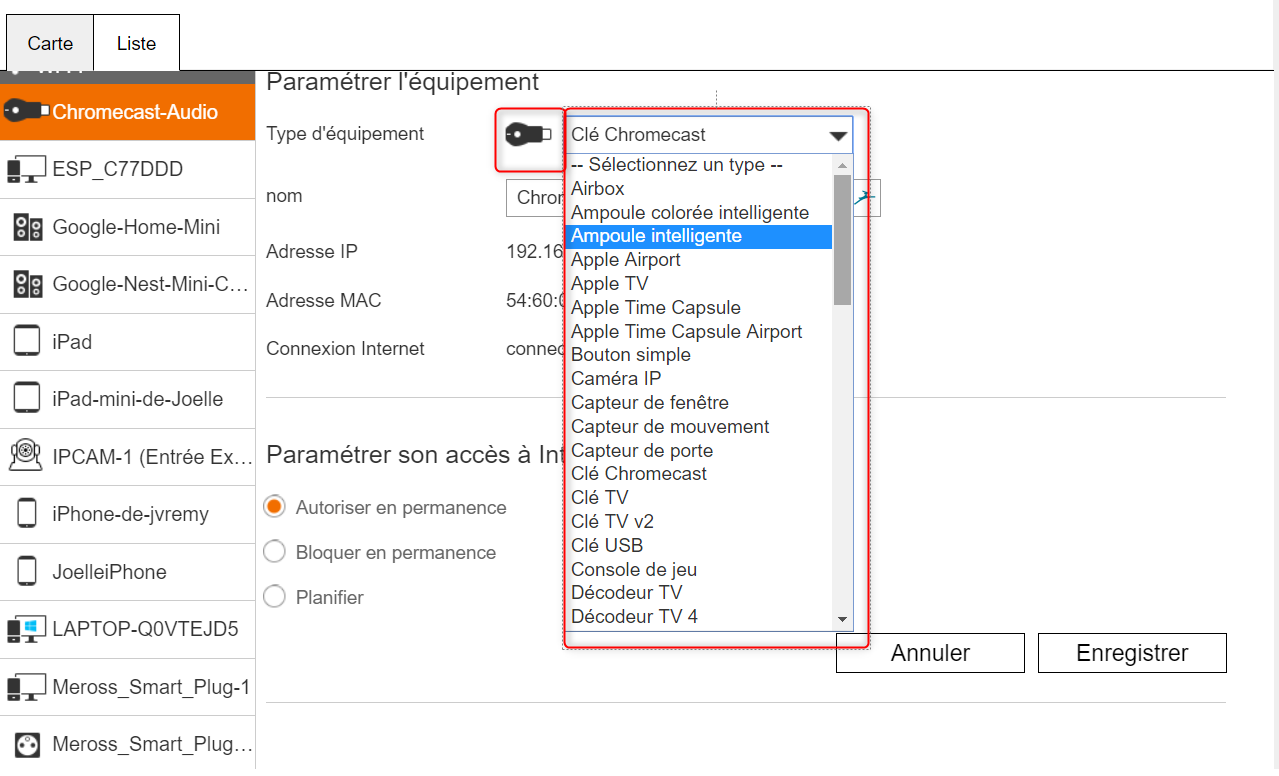Click the Enregistrer button
1279x776 pixels.
(1132, 653)
